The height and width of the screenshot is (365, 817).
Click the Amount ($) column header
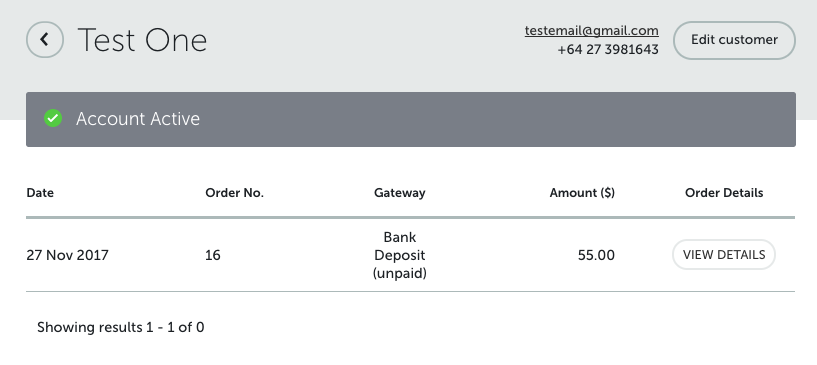point(582,193)
